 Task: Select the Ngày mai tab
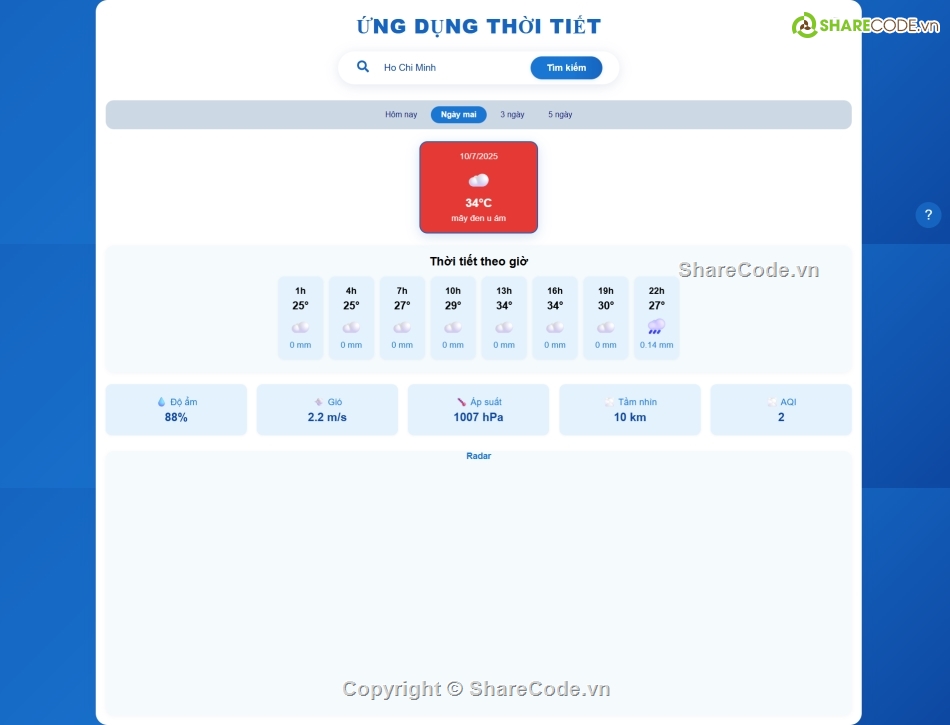pyautogui.click(x=459, y=114)
